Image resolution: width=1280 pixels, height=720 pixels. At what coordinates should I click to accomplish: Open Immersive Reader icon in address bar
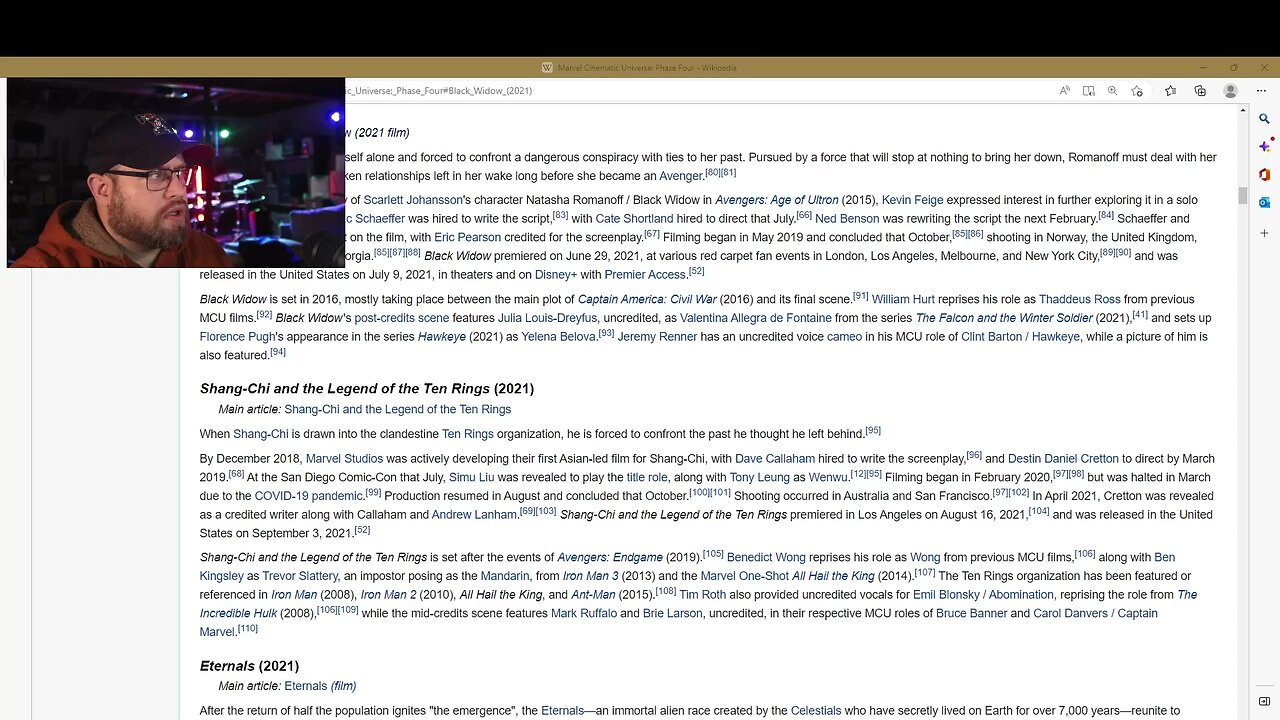(1089, 91)
